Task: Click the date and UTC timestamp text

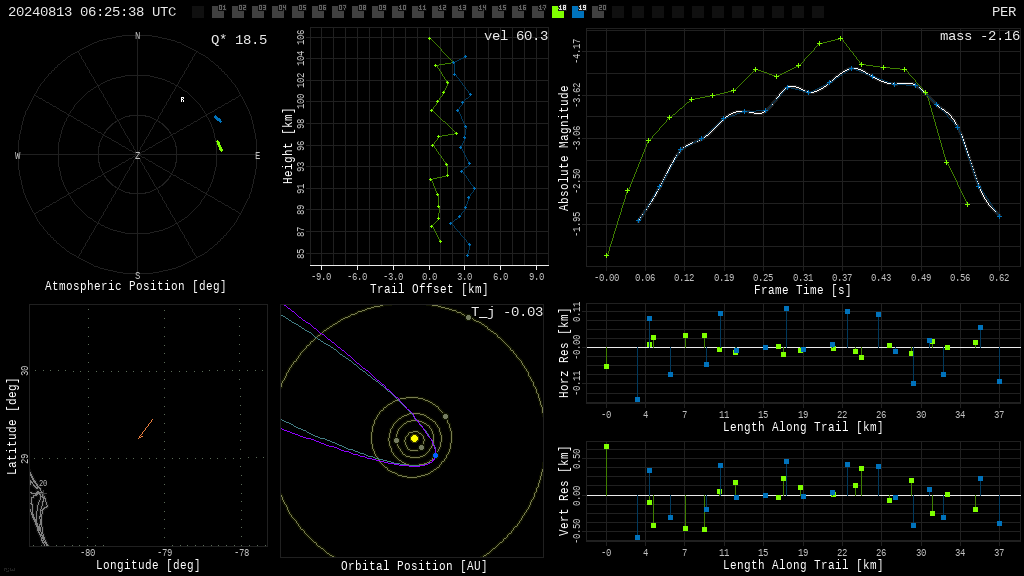Action: [92, 12]
